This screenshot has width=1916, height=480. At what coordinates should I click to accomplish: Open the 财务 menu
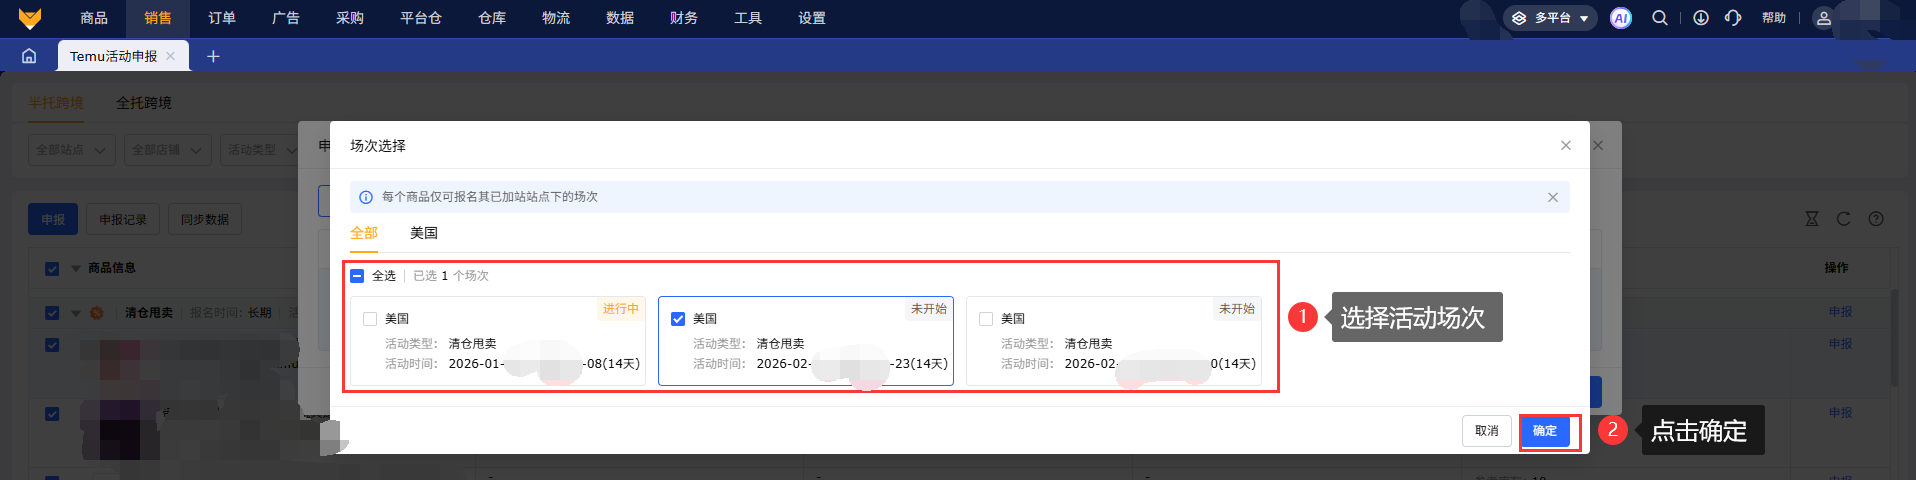pos(684,18)
